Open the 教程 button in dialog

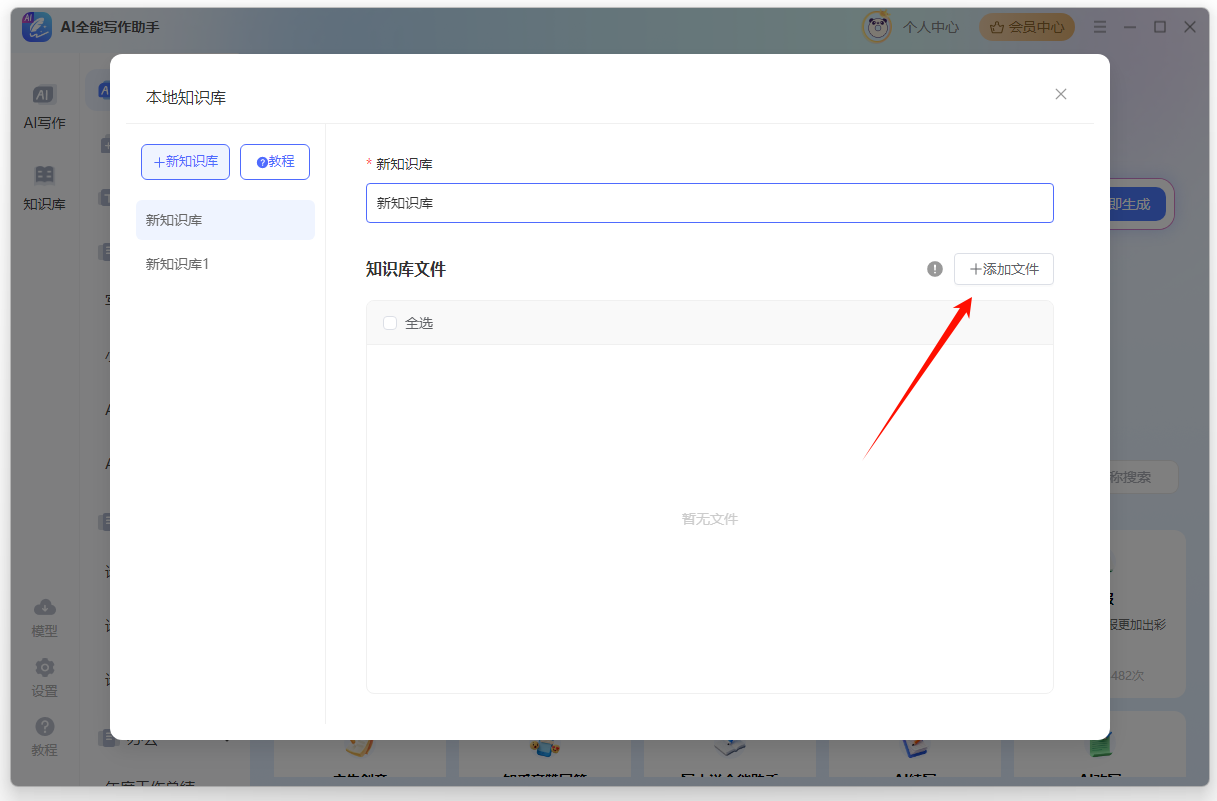[x=275, y=162]
